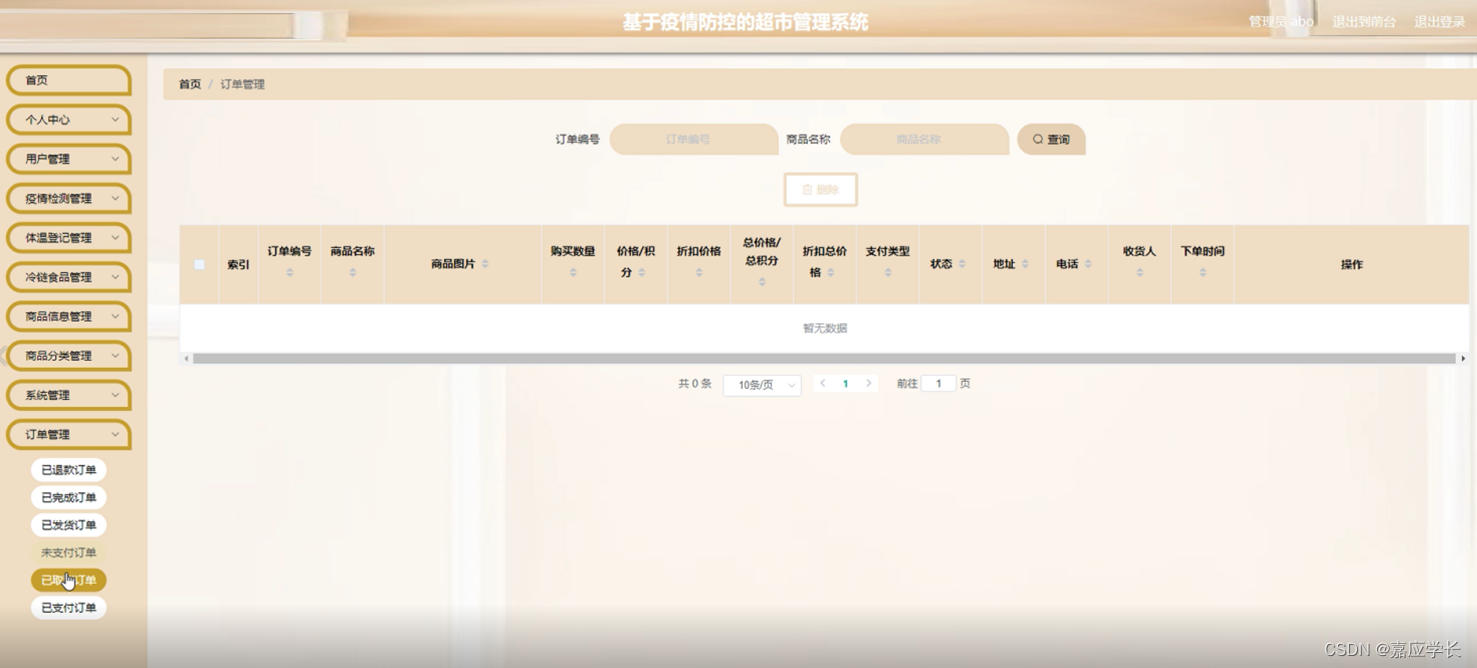Click the trash icon on 删除 button
Image resolution: width=1477 pixels, height=668 pixels.
pyautogui.click(x=808, y=190)
